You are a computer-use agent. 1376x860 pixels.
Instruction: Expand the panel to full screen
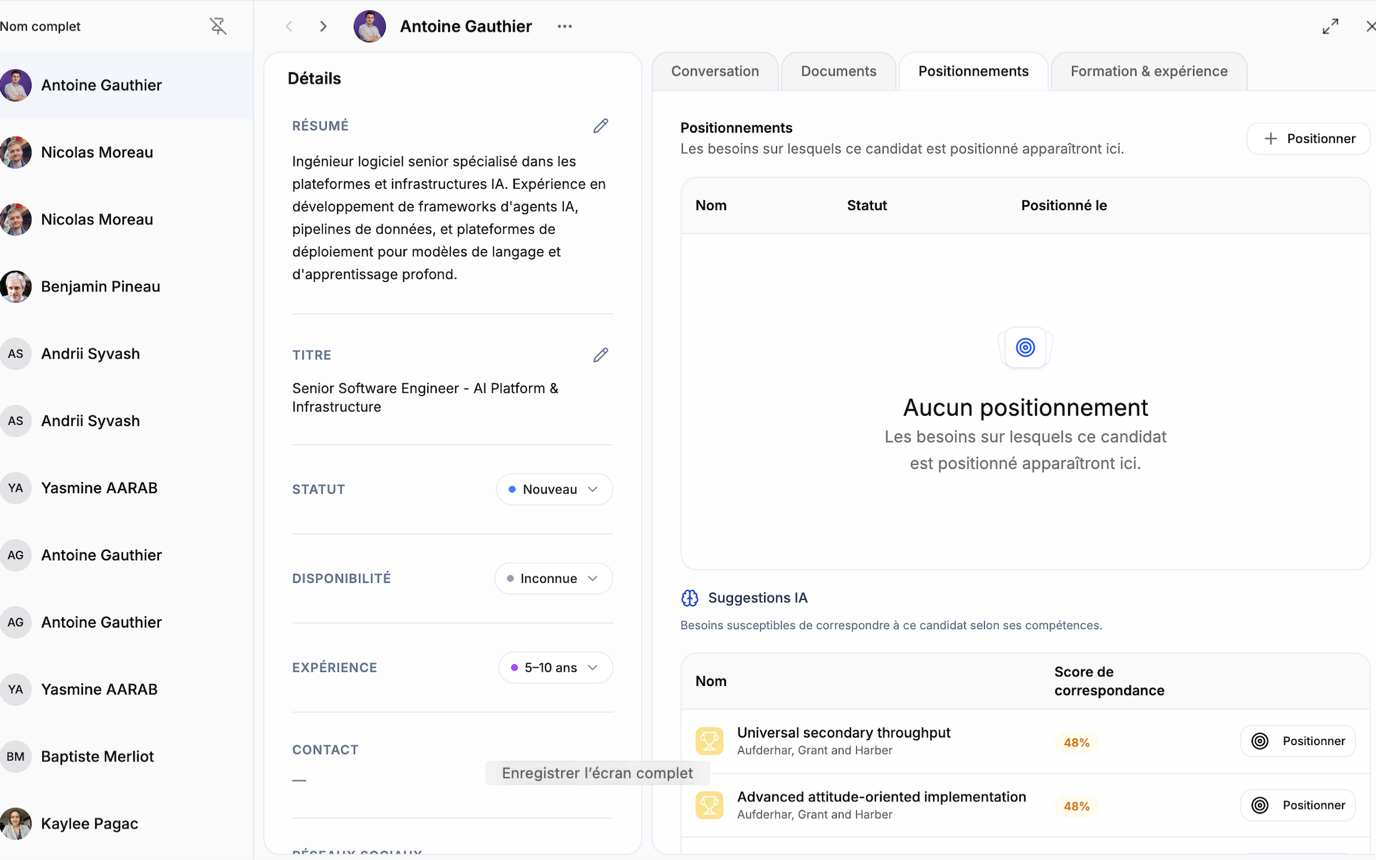coord(1330,27)
